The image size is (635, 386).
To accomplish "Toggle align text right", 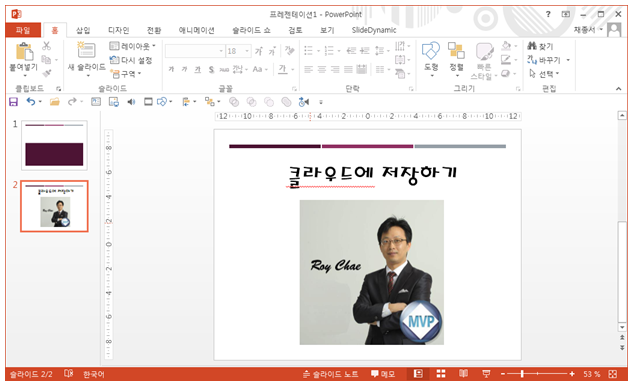I will 335,70.
